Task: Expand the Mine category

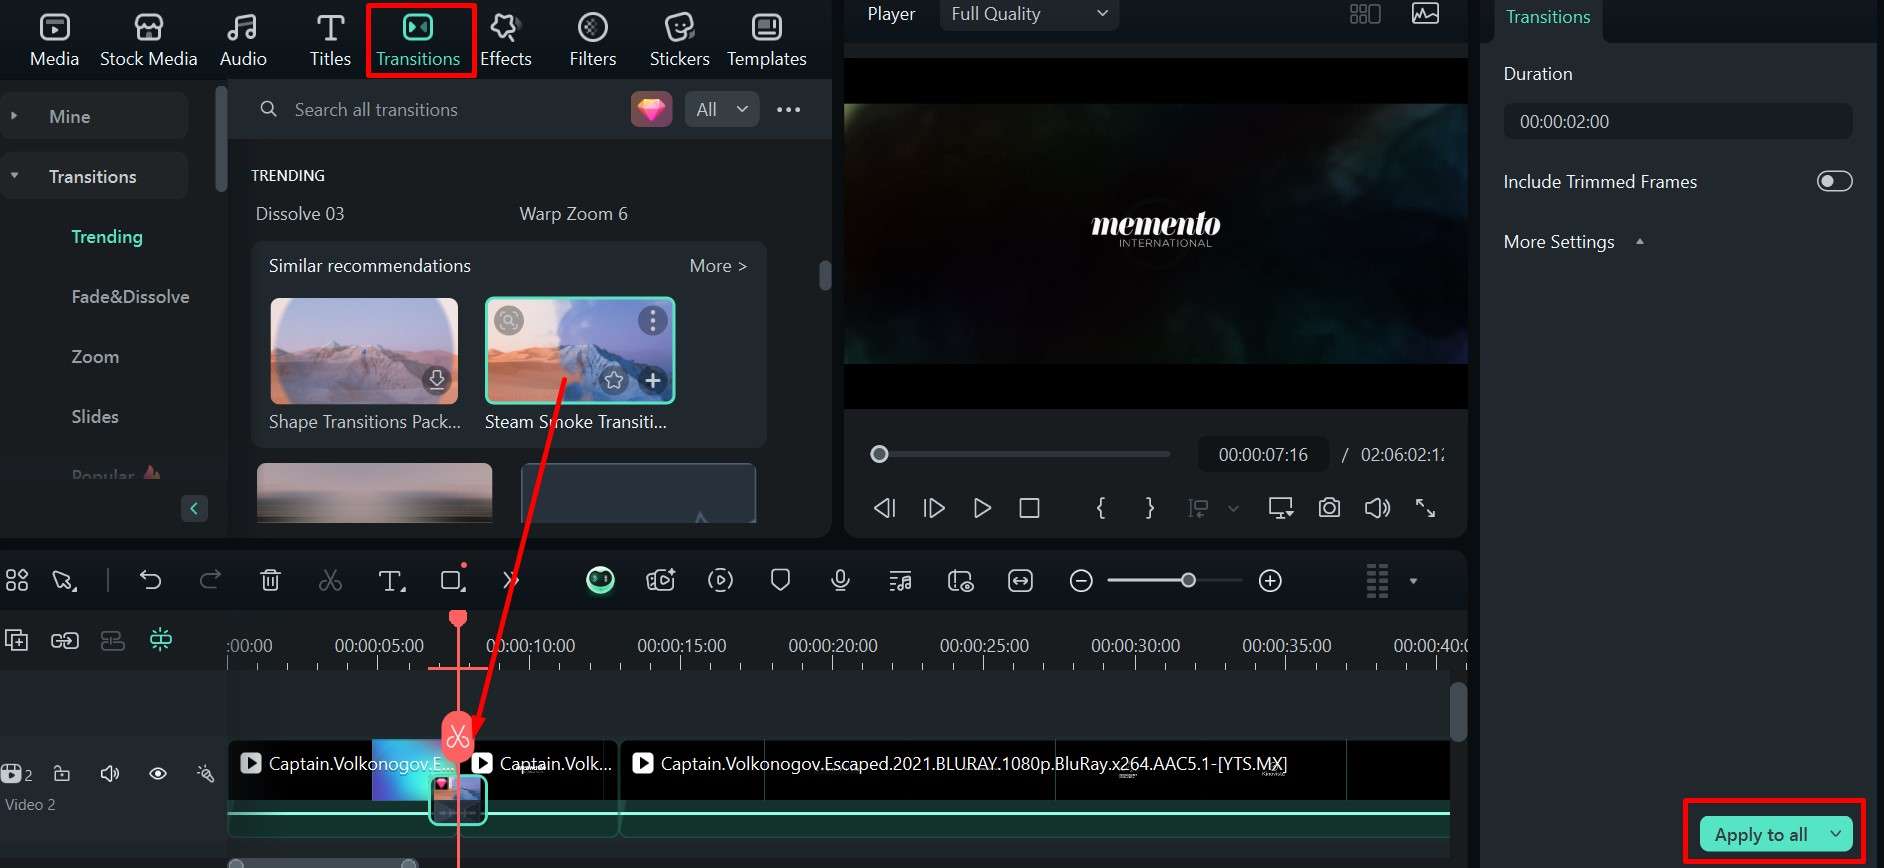Action: click(95, 116)
